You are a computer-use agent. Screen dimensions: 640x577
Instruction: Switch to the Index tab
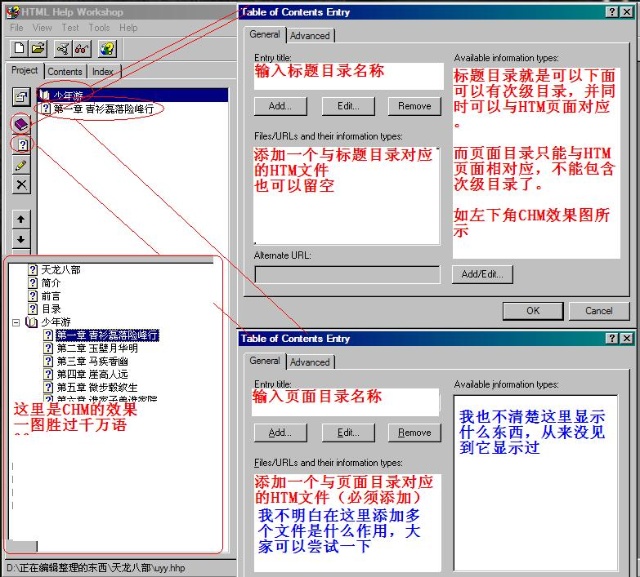(x=103, y=72)
